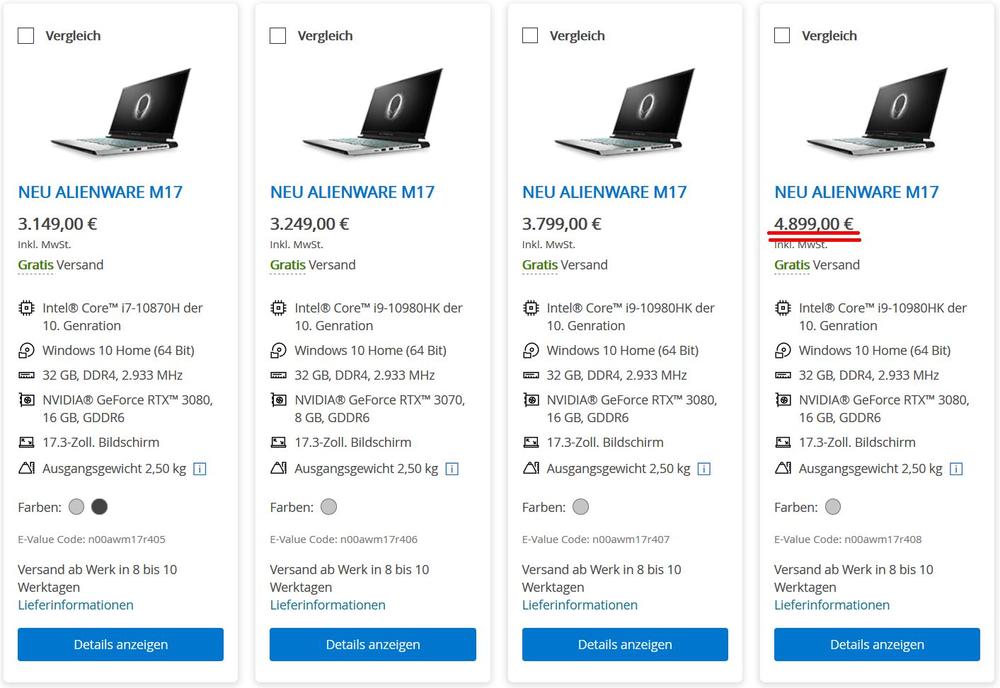Open weight info icon on 4.899,00 € laptop

pyautogui.click(x=956, y=468)
